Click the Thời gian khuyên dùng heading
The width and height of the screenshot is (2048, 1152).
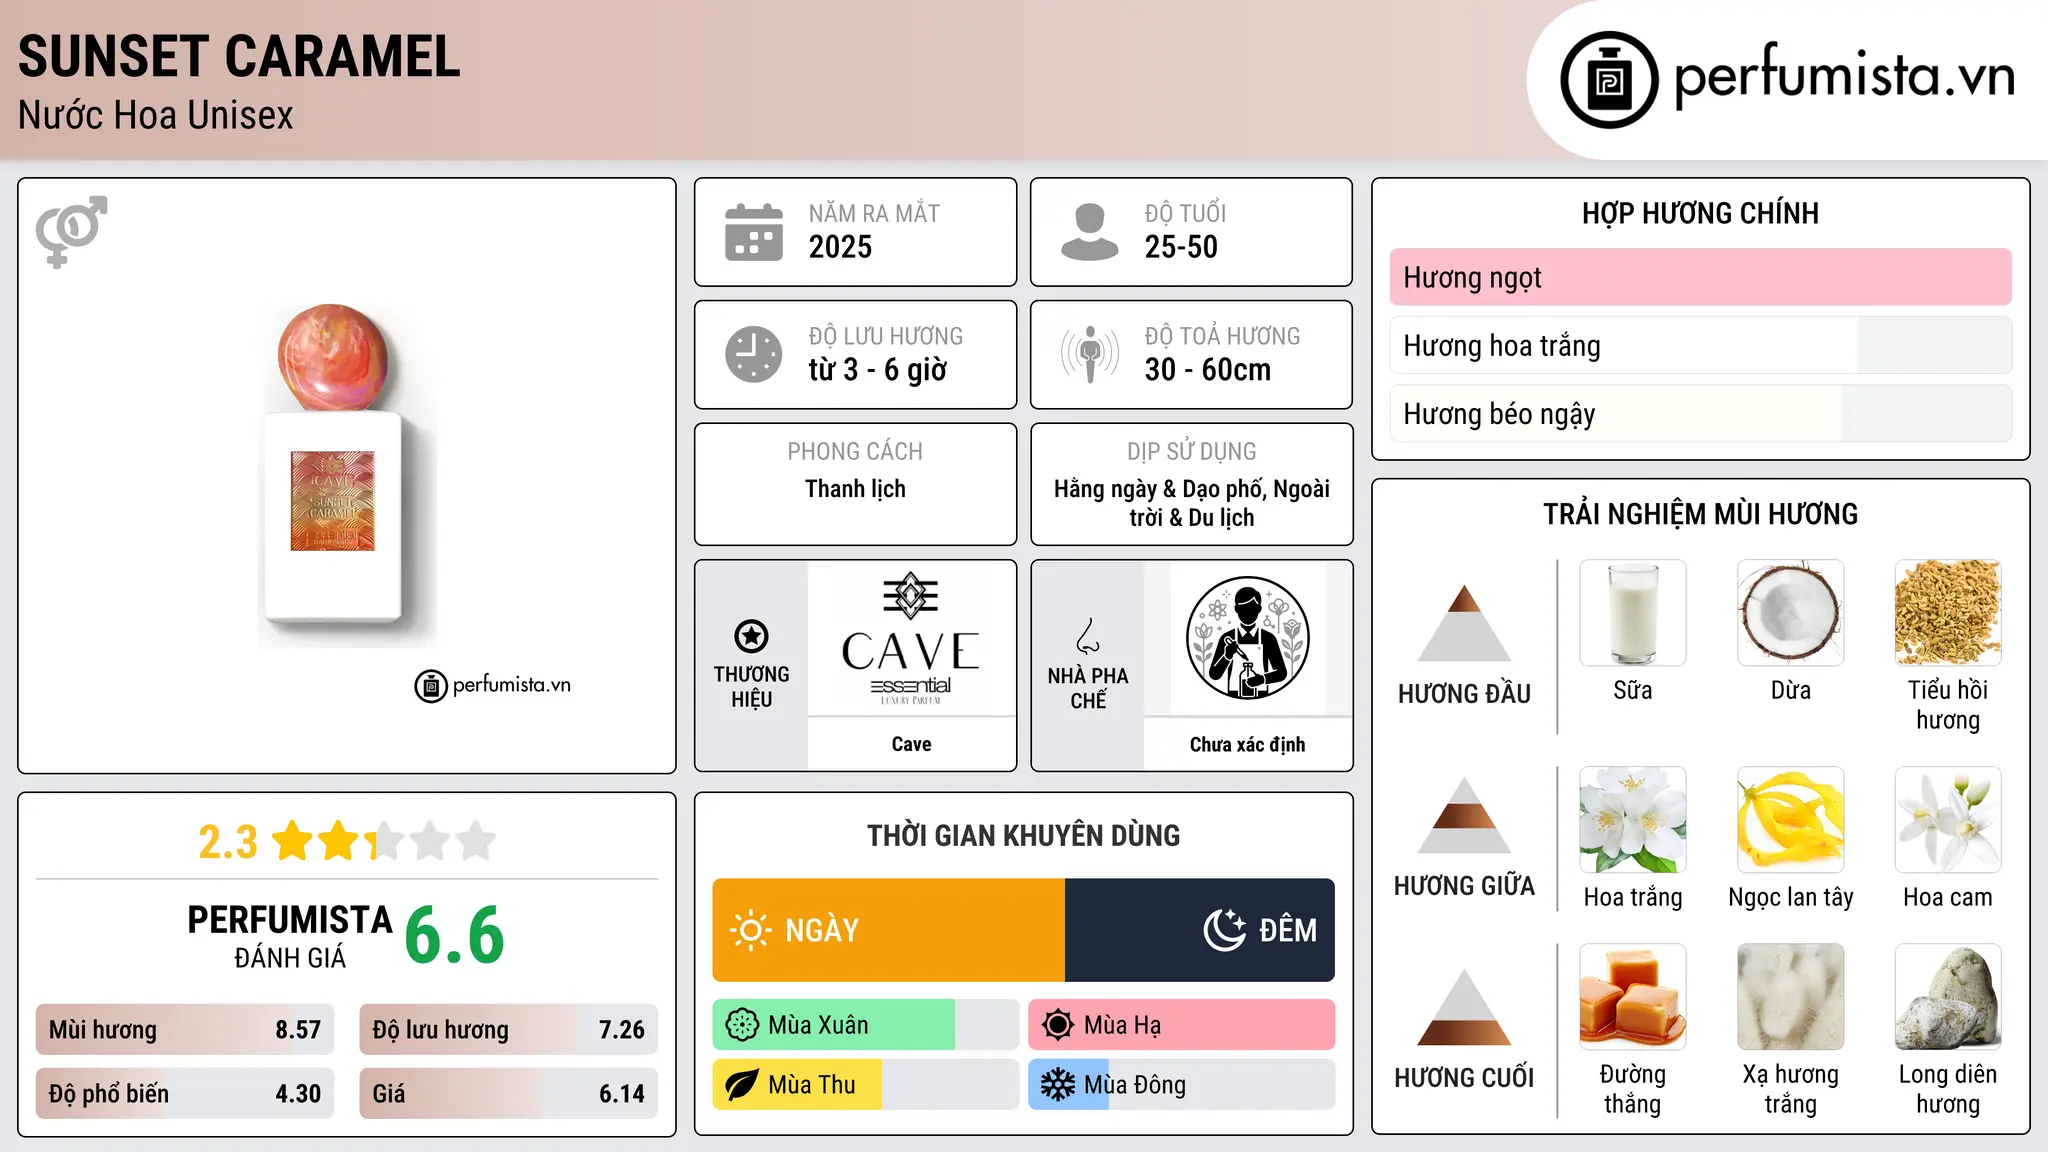[x=1023, y=835]
